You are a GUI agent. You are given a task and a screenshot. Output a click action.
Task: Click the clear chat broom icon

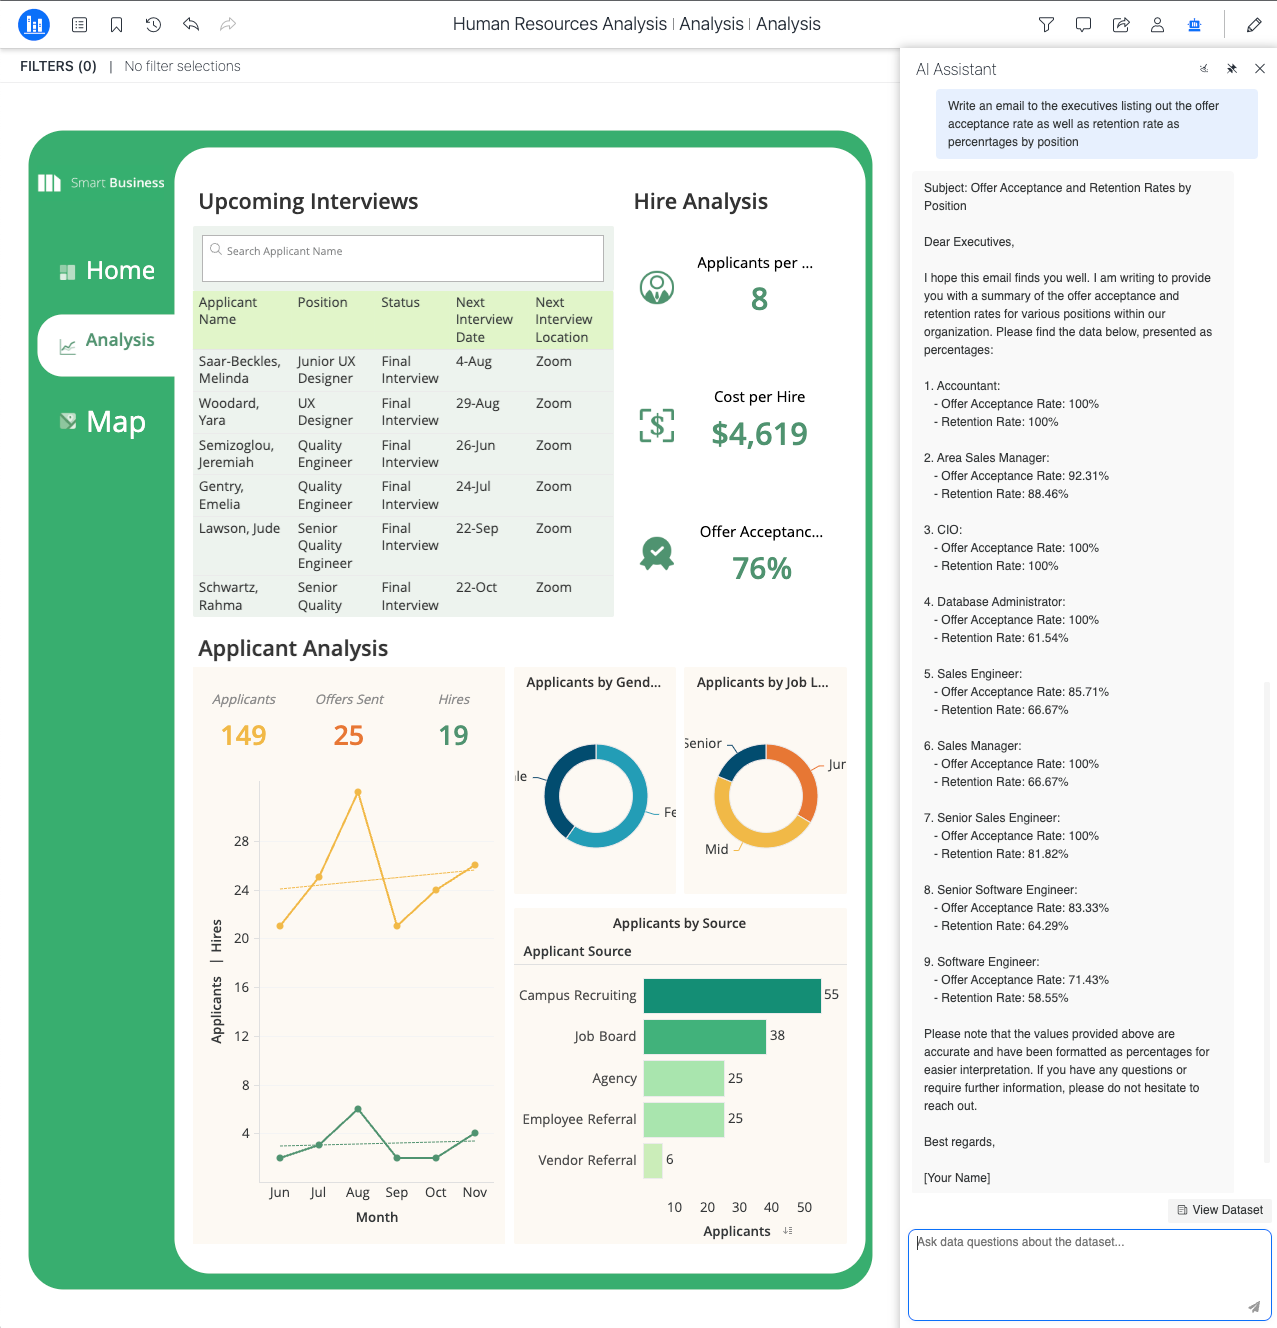pyautogui.click(x=1204, y=69)
